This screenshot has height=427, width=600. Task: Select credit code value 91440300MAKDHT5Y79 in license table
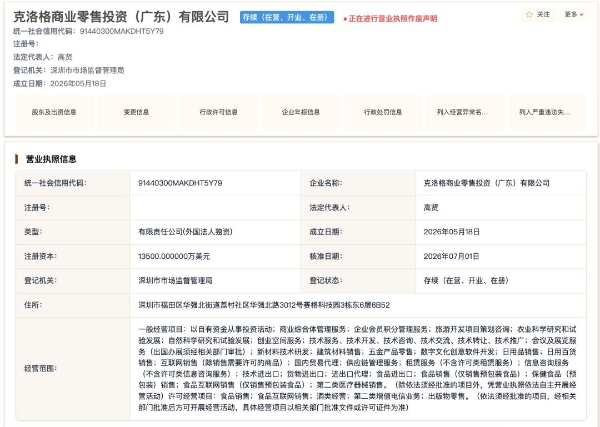pos(180,183)
